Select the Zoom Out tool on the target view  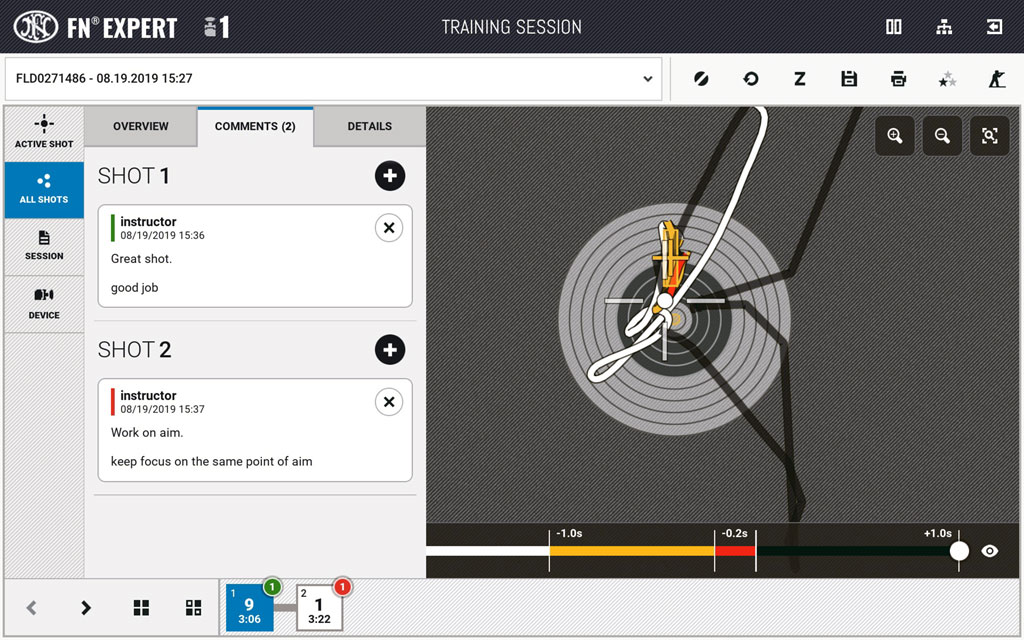[x=941, y=136]
